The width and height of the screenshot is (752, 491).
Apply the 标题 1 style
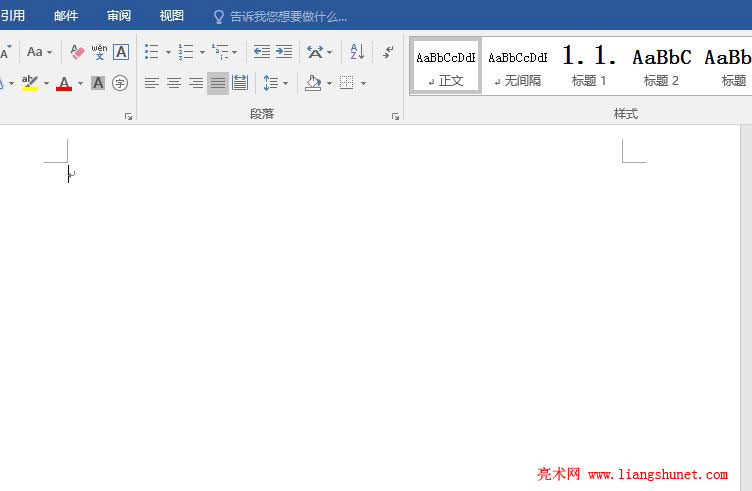(x=589, y=66)
